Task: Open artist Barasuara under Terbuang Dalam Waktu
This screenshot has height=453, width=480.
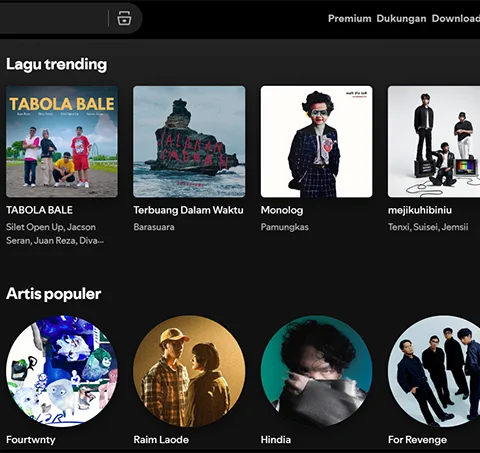Action: pyautogui.click(x=154, y=227)
